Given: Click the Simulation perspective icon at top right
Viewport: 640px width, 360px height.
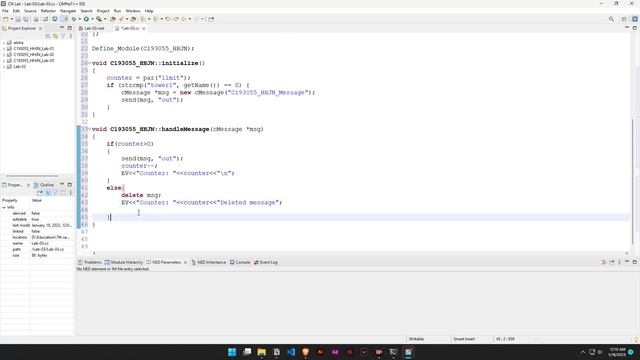Looking at the screenshot, I should (x=635, y=19).
